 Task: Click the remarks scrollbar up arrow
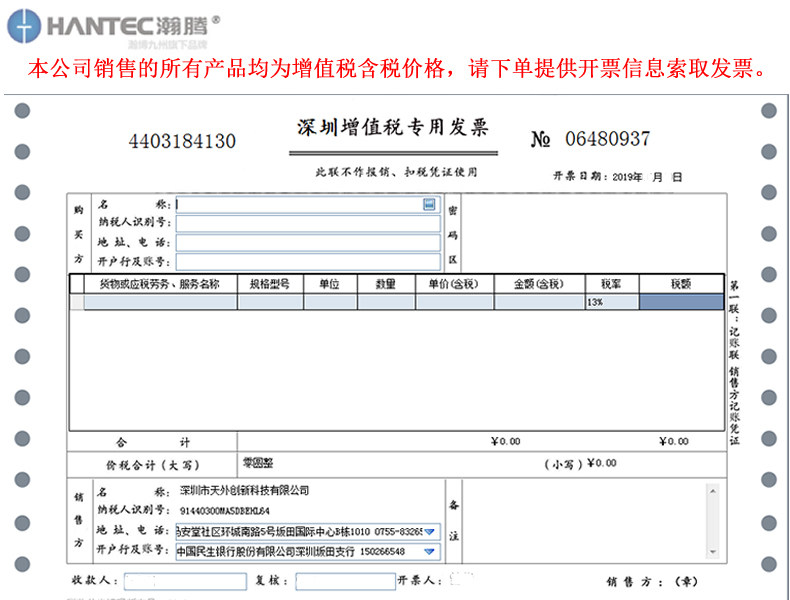(x=713, y=491)
